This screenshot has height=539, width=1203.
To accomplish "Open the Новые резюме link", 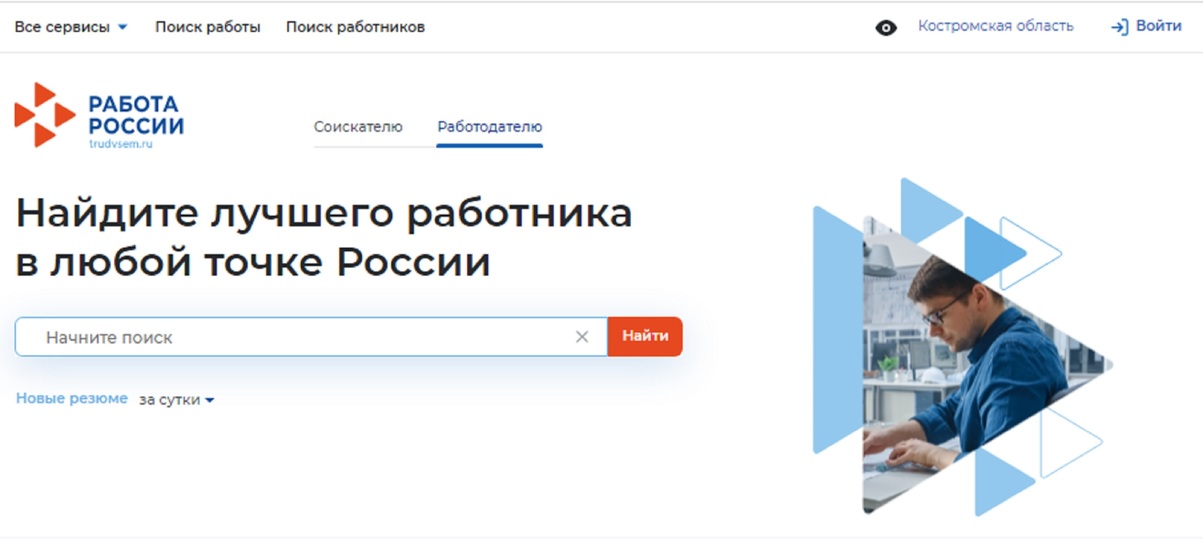I will (72, 398).
